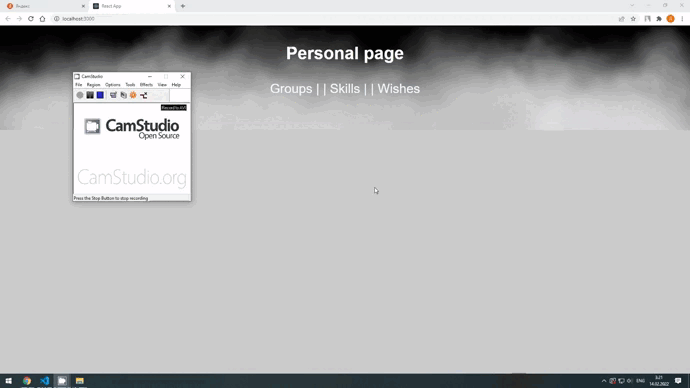Open a new browser tab
690x388 pixels.
click(183, 6)
